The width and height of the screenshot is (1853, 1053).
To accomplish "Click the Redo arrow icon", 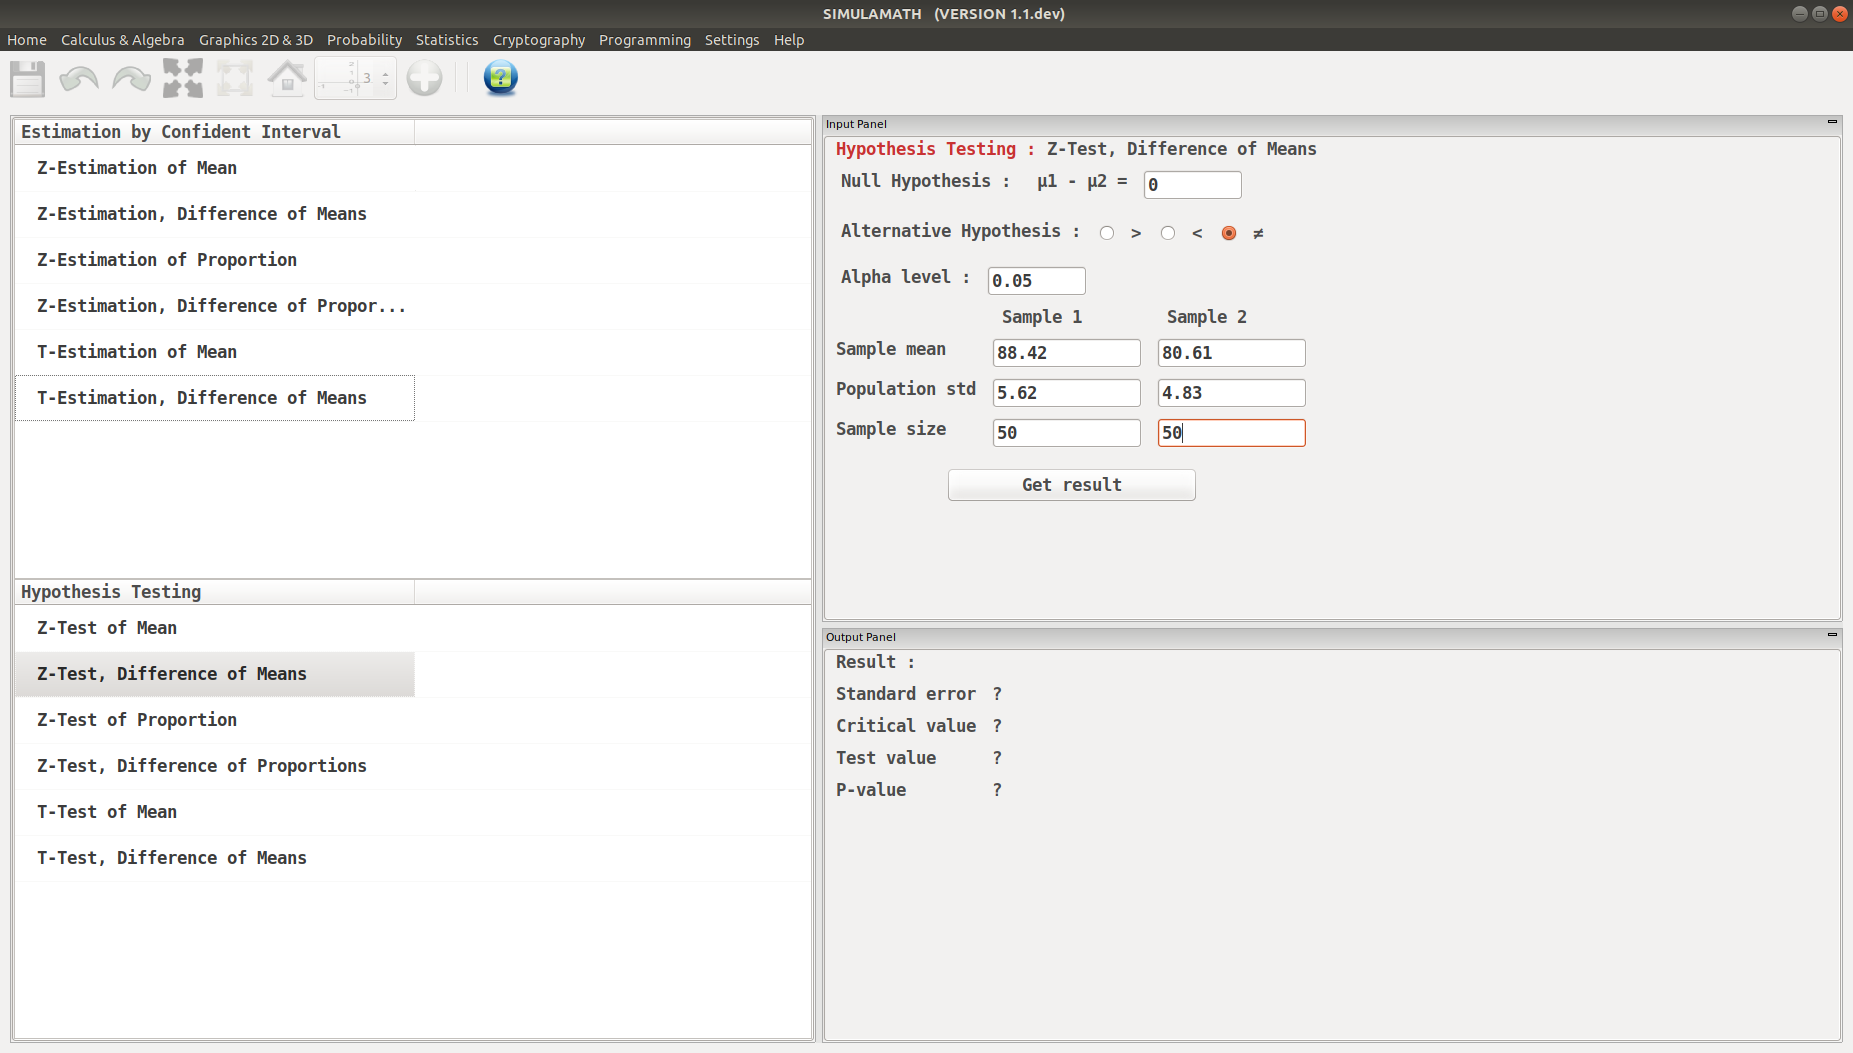I will (x=131, y=78).
